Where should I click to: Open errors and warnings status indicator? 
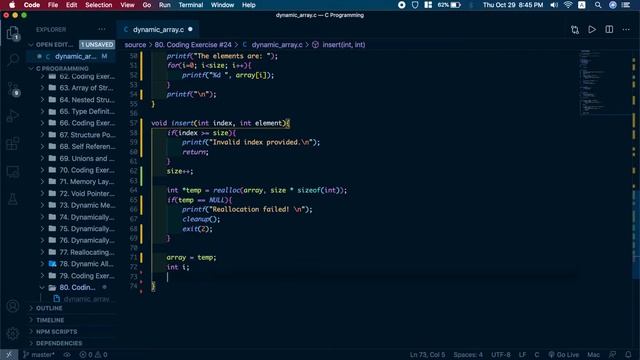click(x=93, y=354)
